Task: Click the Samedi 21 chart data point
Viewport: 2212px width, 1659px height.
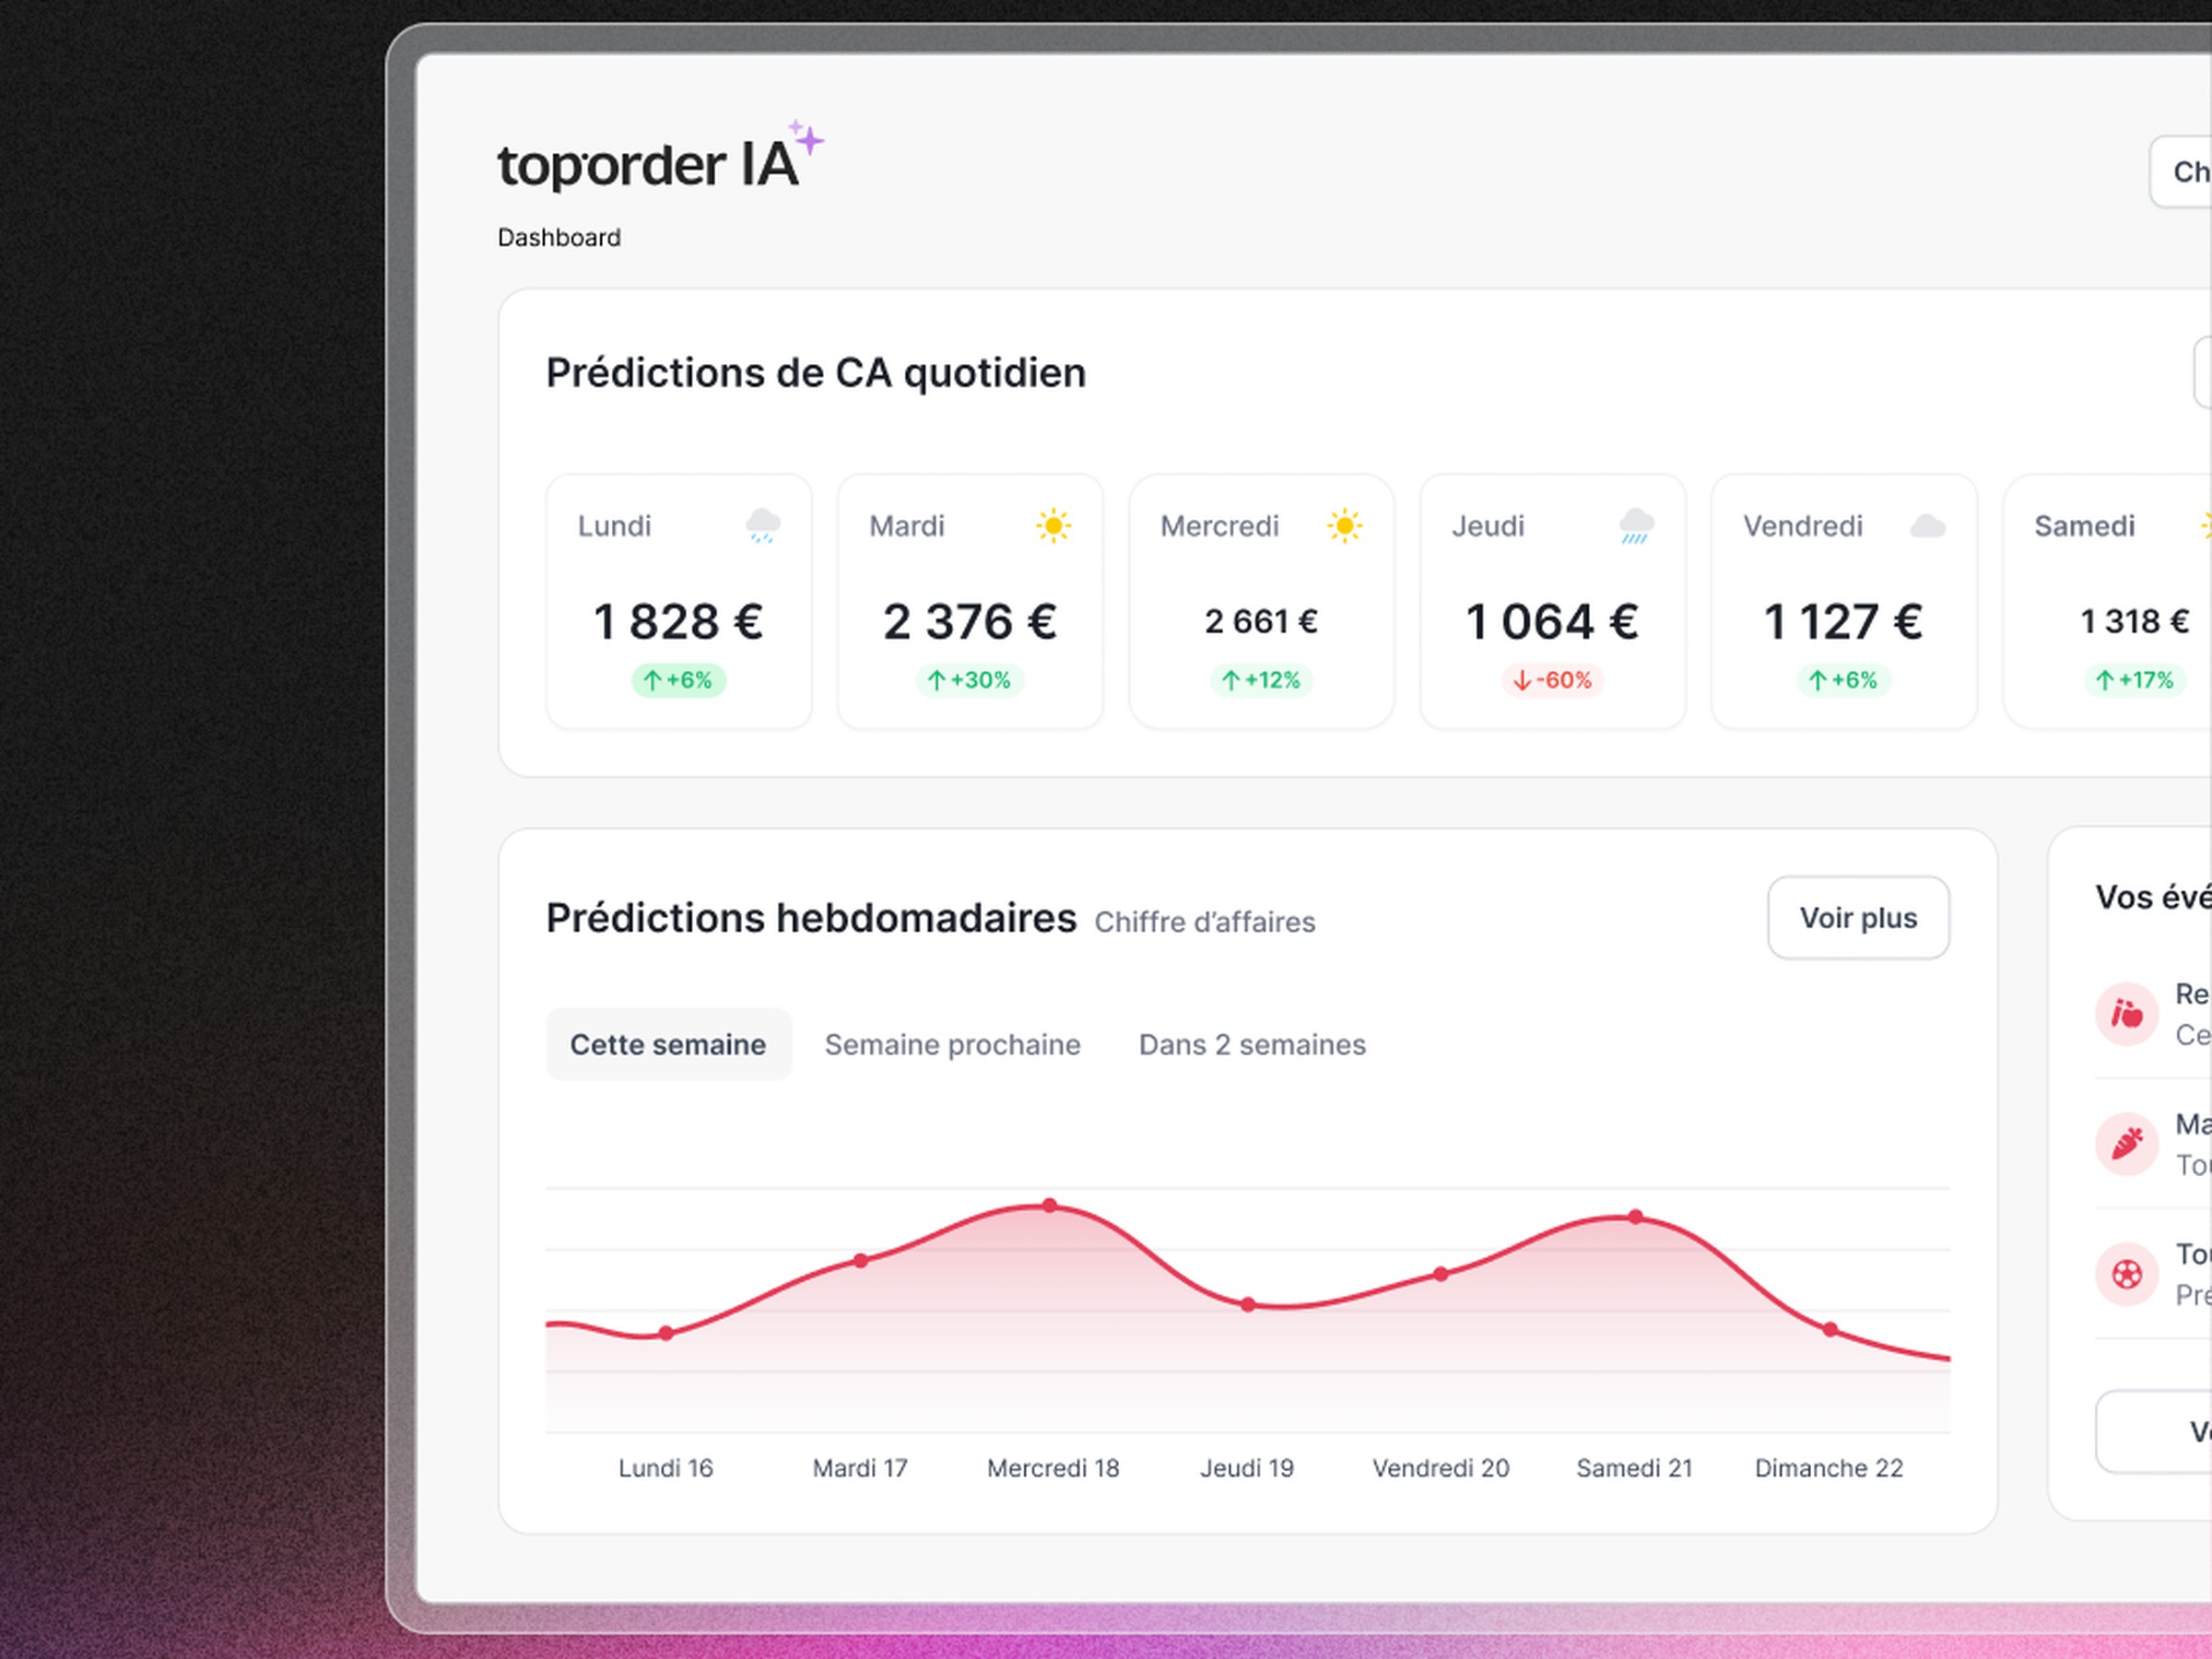Action: click(1635, 1217)
